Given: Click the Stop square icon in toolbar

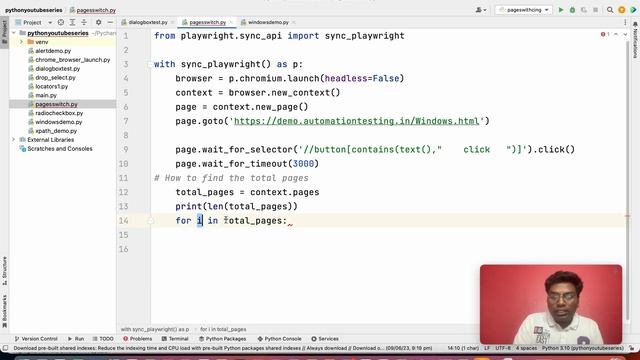Looking at the screenshot, I should [596, 10].
